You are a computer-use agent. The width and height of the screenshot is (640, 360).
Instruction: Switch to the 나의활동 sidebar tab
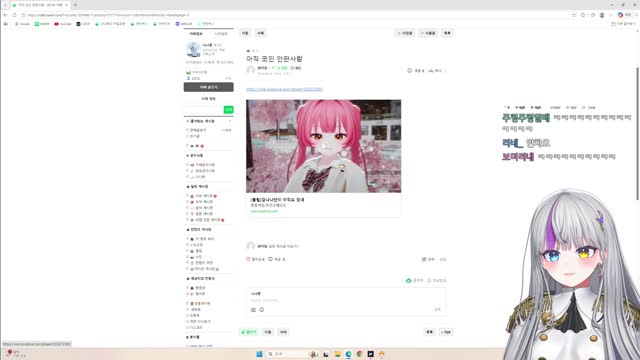(x=221, y=34)
